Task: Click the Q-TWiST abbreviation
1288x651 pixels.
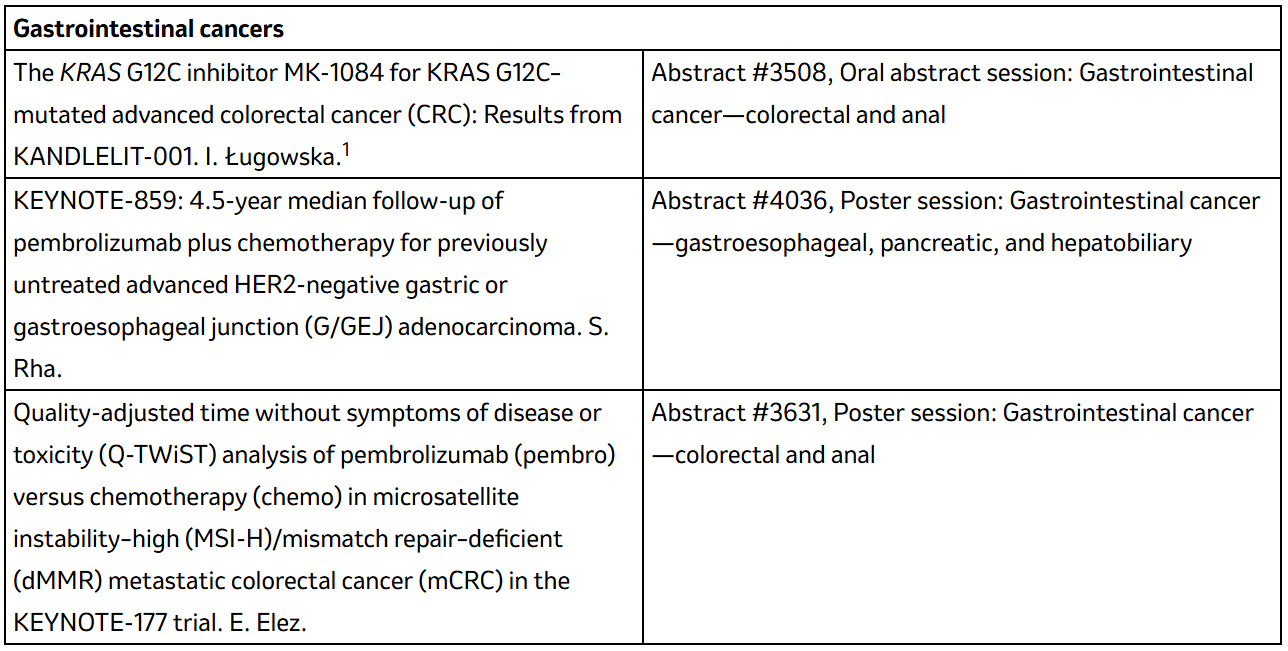Action: (x=153, y=455)
